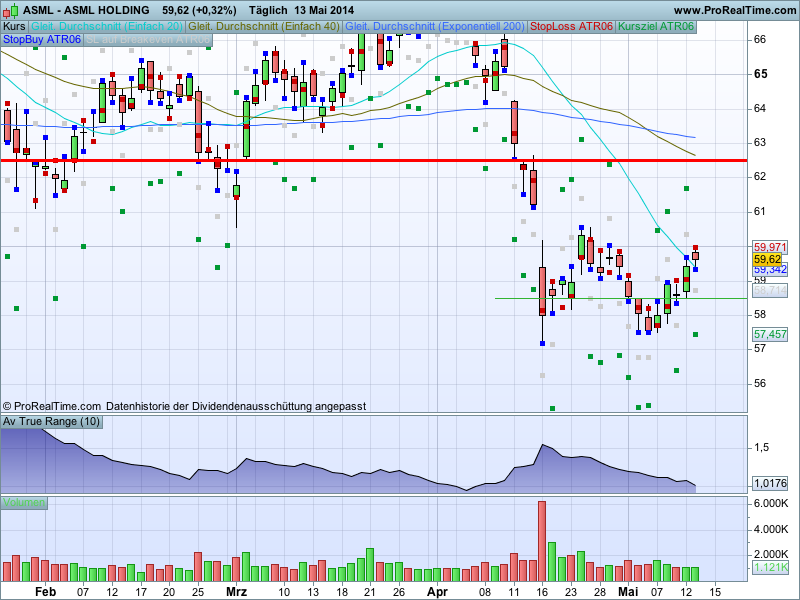The image size is (800, 600).
Task: Select the faded SL auf Breakeven ATR06 label
Action: [x=147, y=39]
